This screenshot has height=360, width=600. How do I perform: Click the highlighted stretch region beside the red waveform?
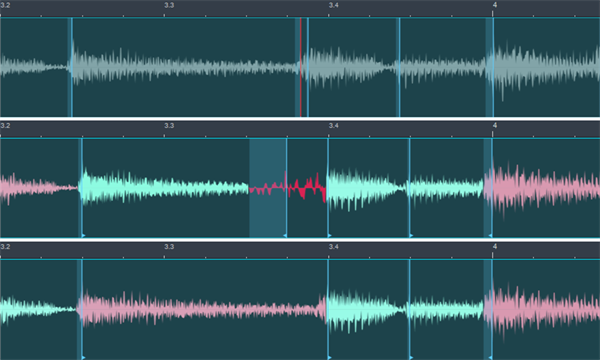pyautogui.click(x=267, y=188)
